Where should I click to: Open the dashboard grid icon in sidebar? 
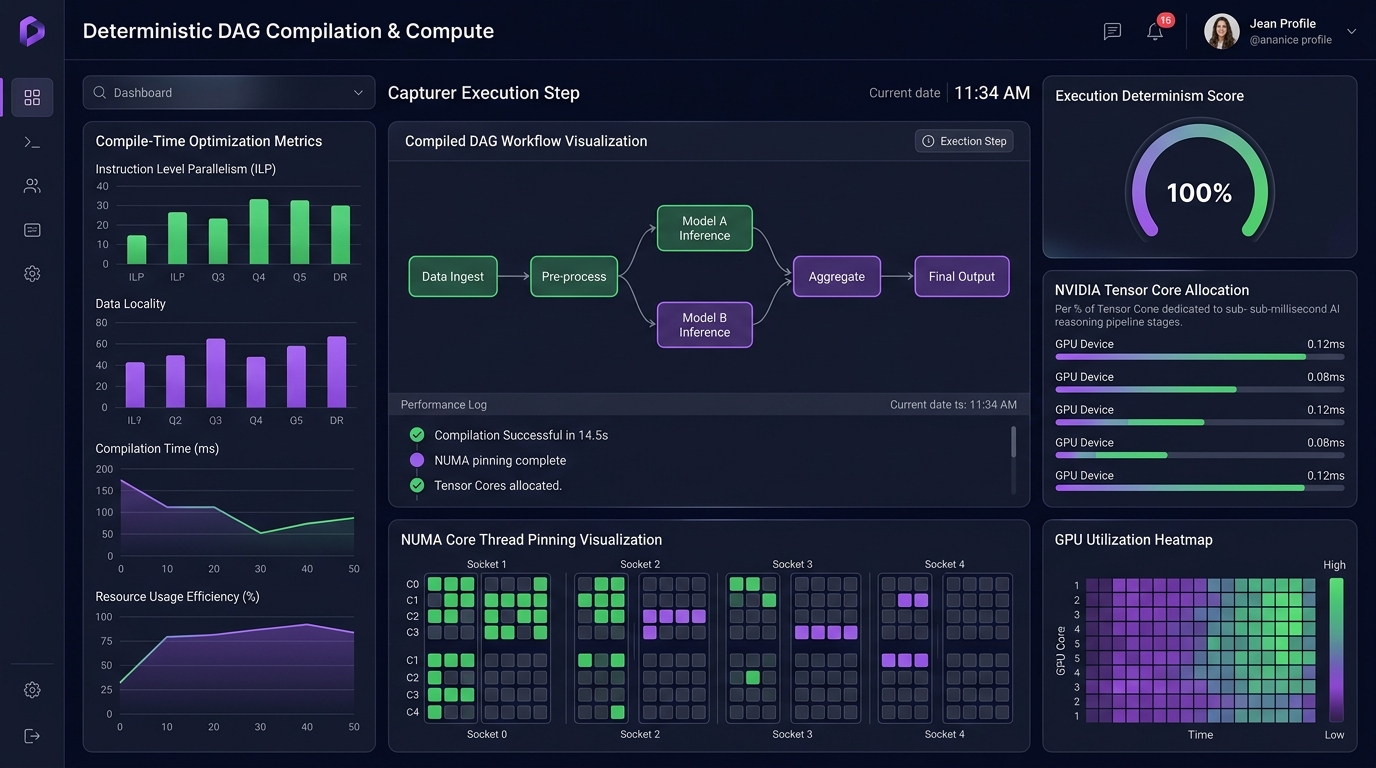click(x=32, y=97)
